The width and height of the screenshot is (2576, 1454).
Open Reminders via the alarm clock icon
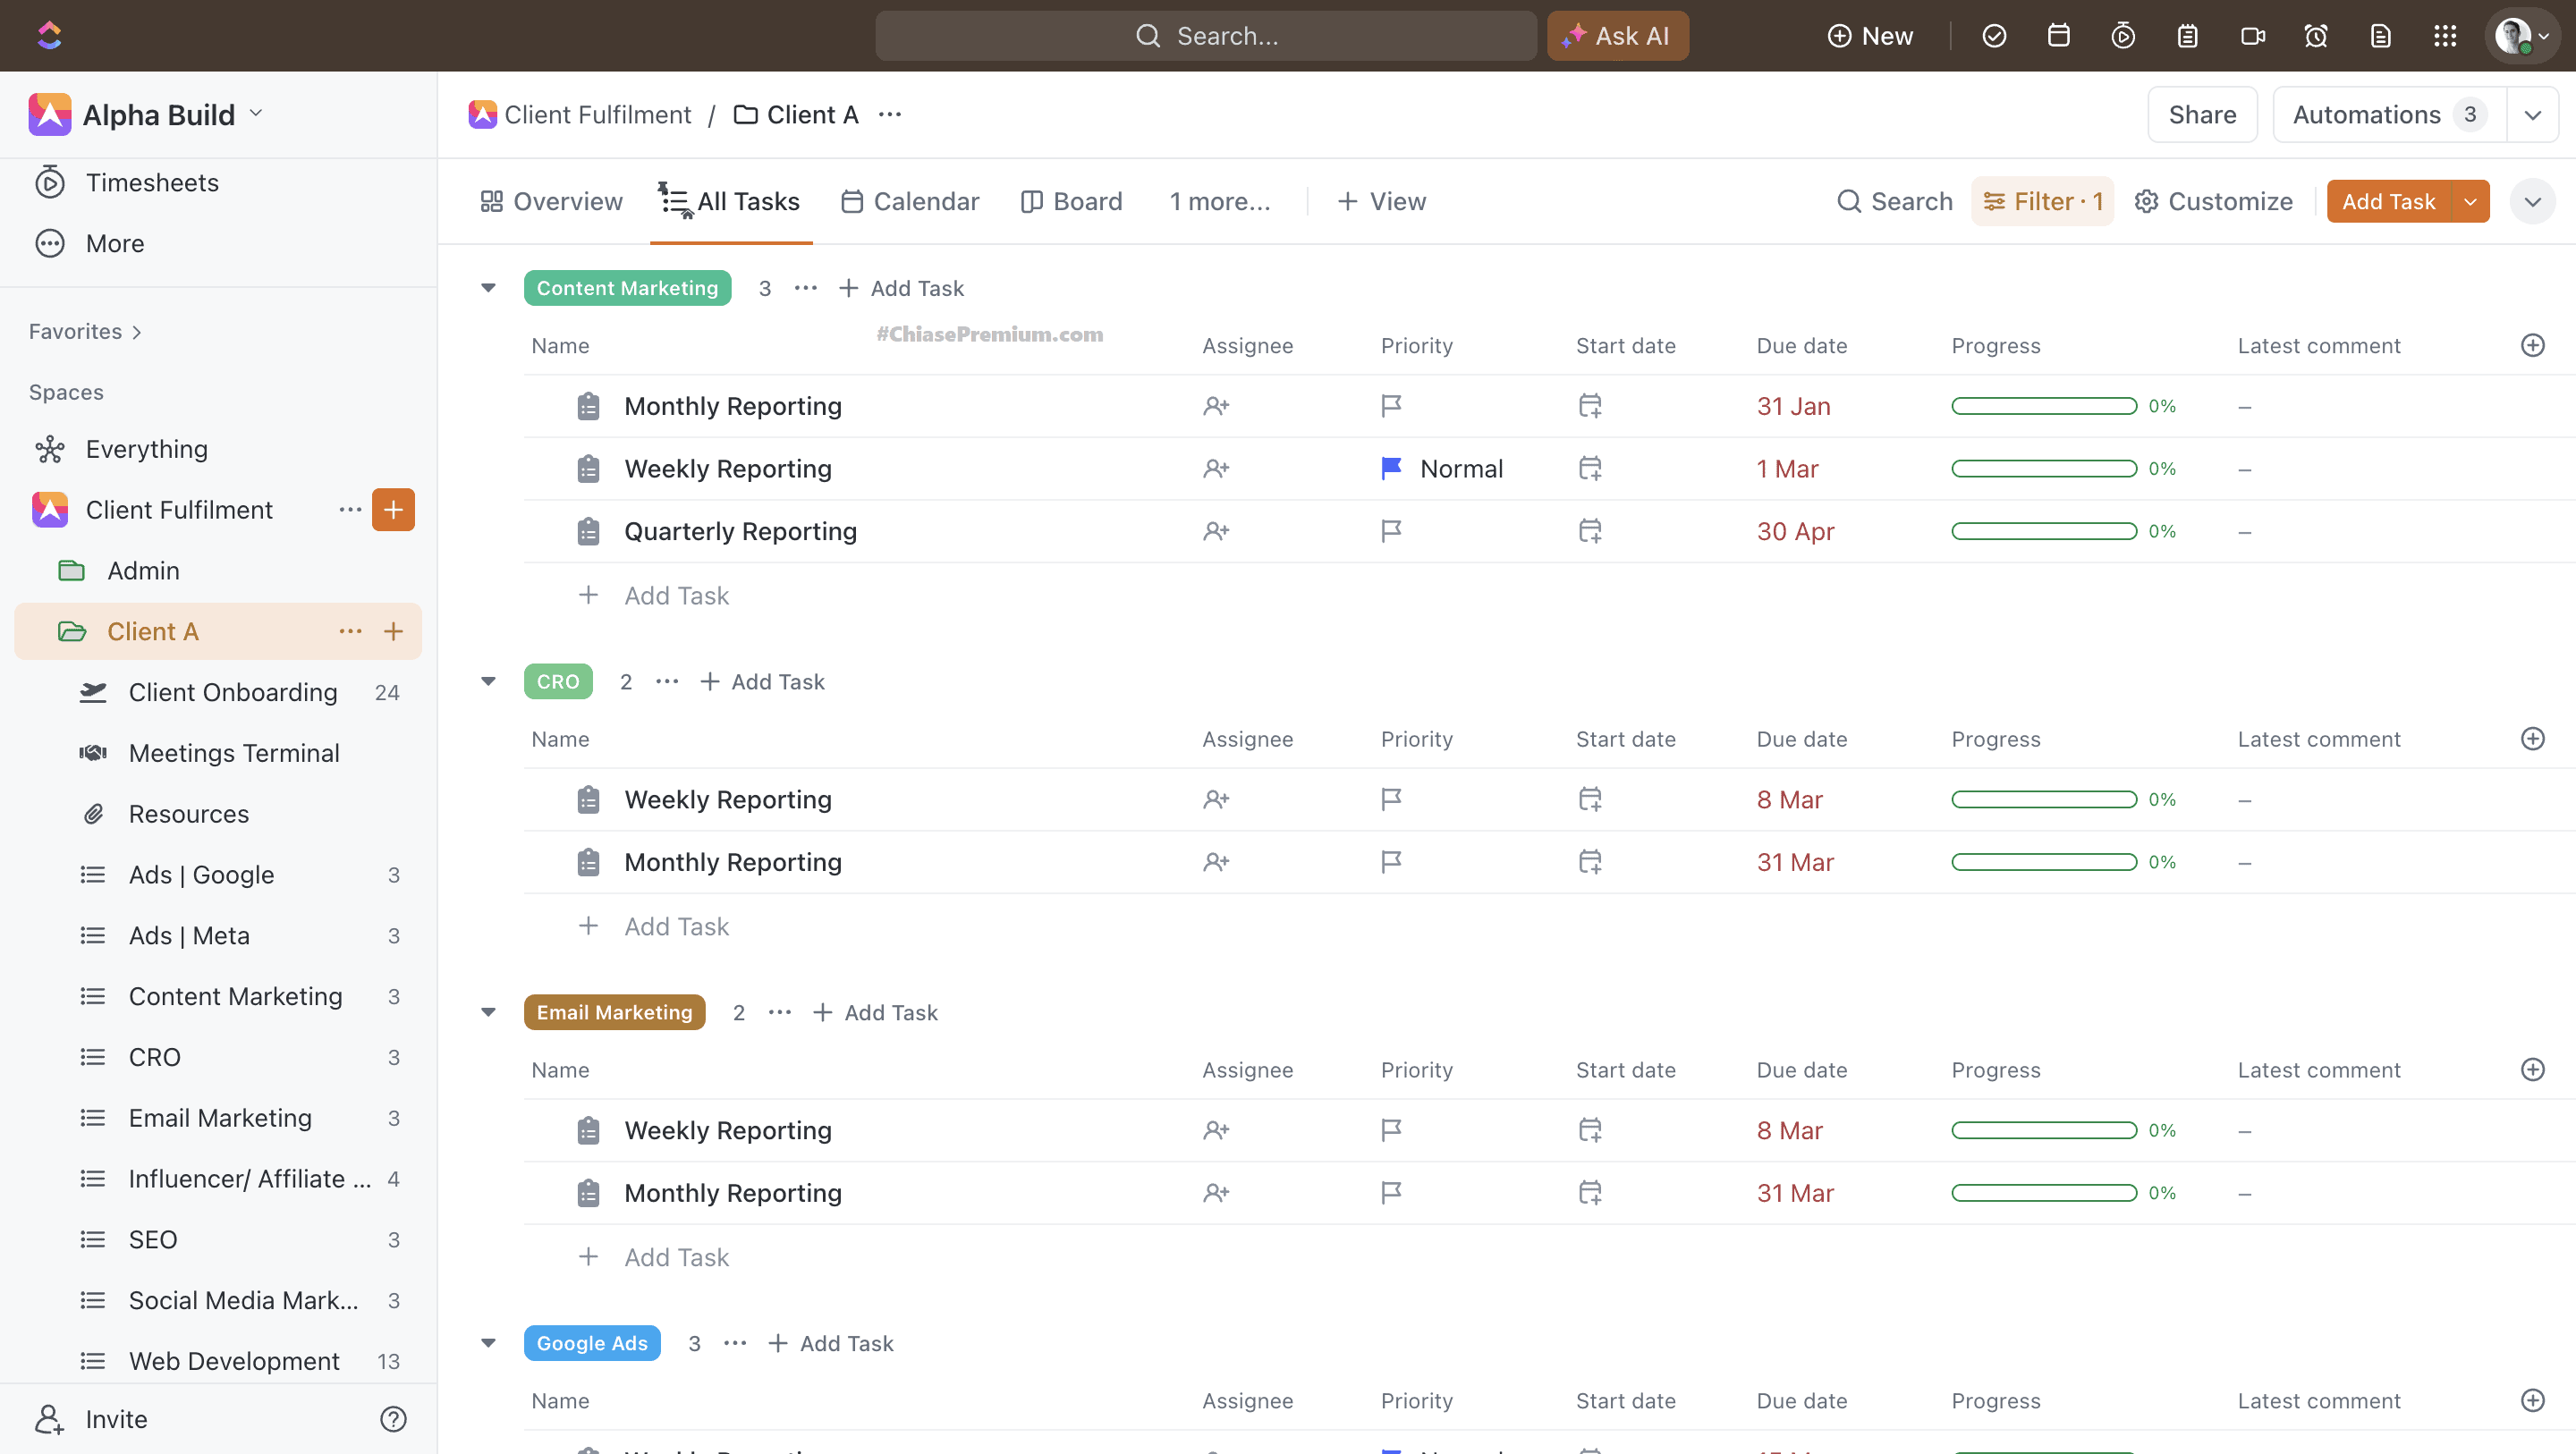click(2316, 35)
